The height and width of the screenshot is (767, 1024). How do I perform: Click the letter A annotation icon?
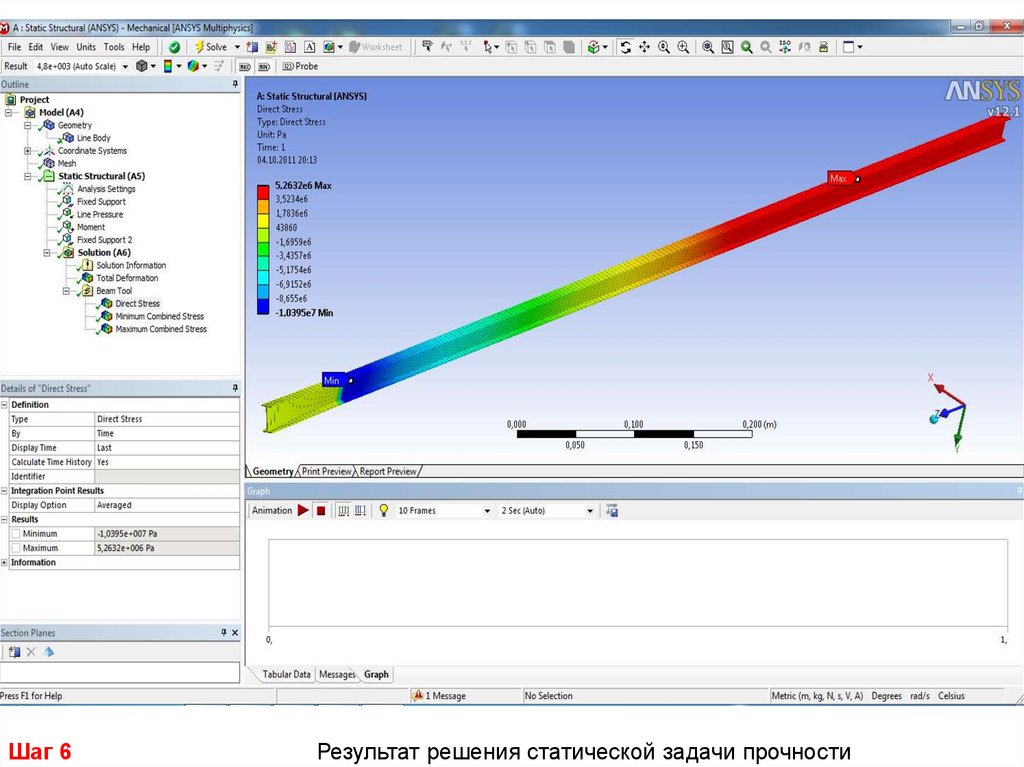point(310,47)
